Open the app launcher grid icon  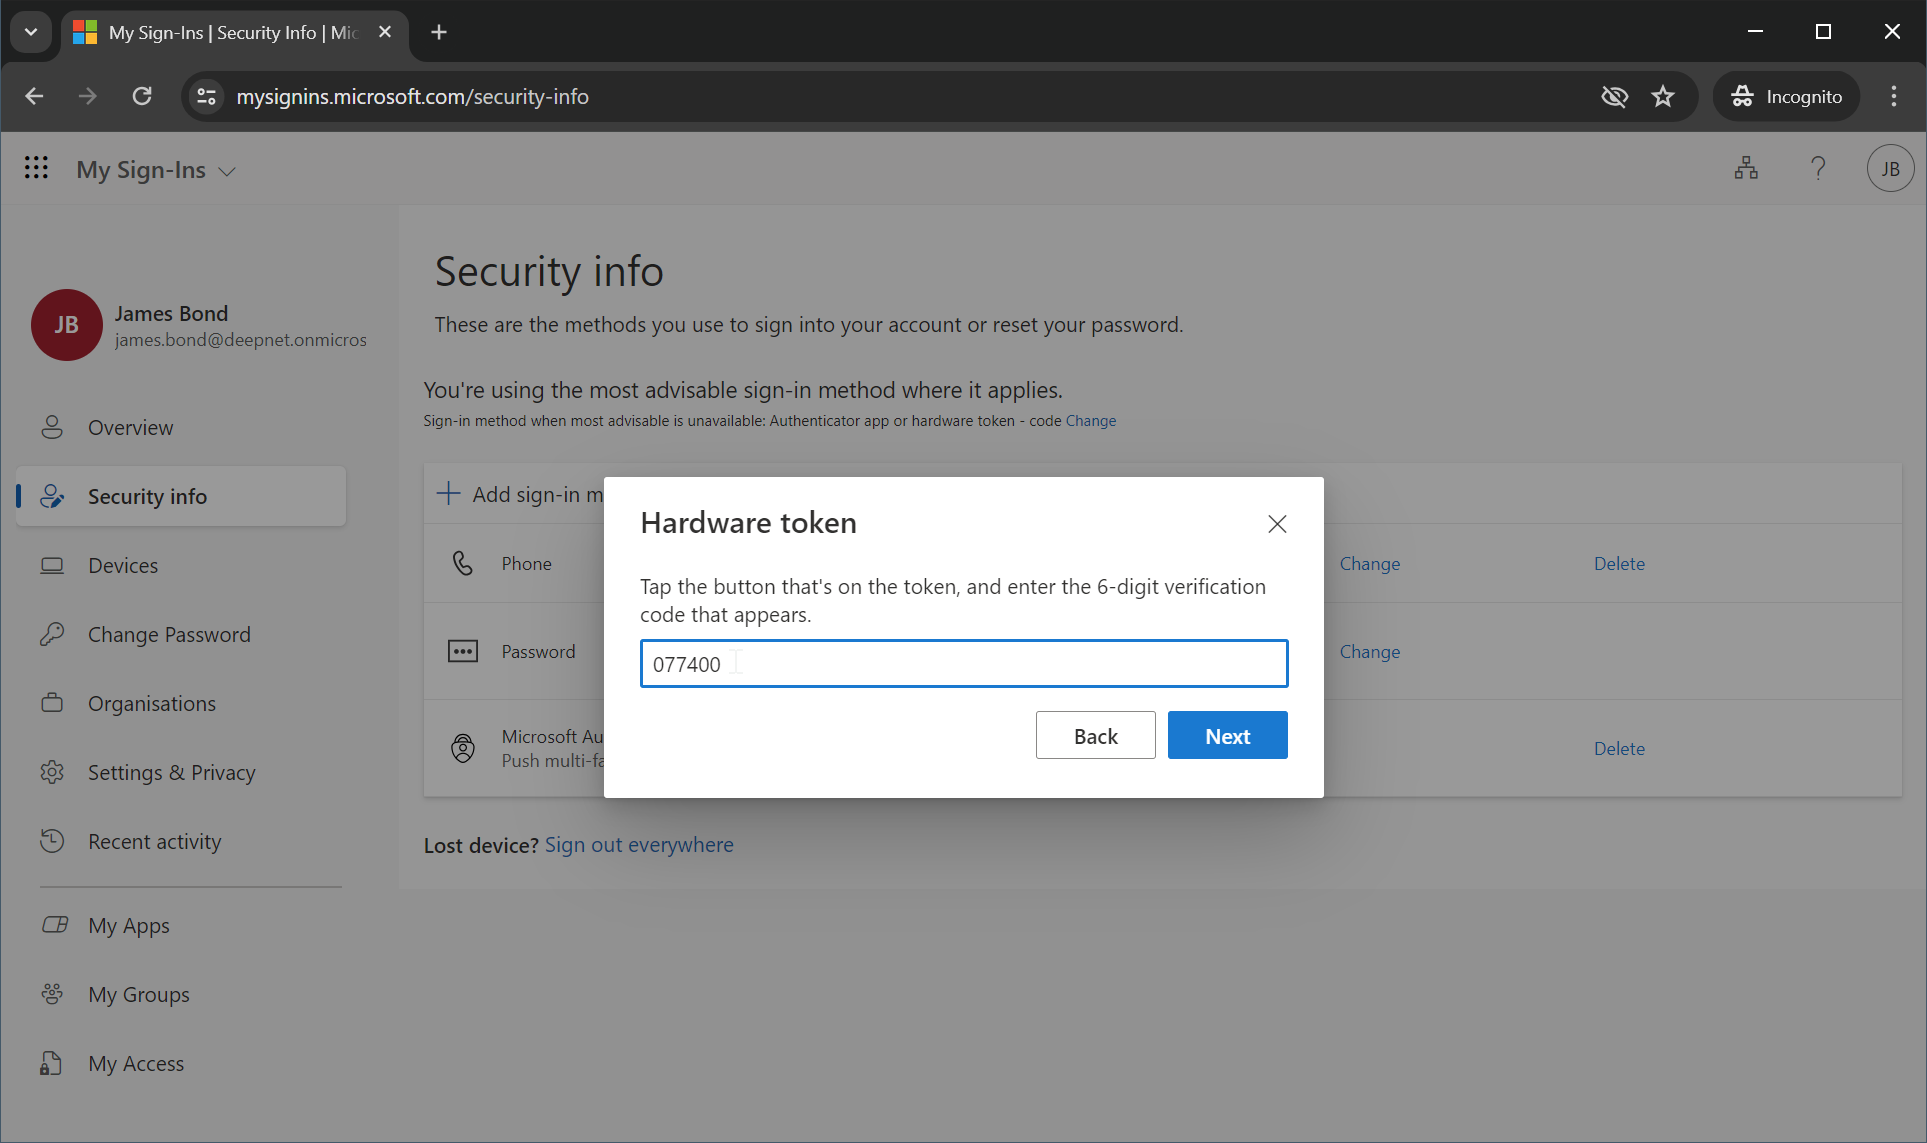tap(36, 168)
